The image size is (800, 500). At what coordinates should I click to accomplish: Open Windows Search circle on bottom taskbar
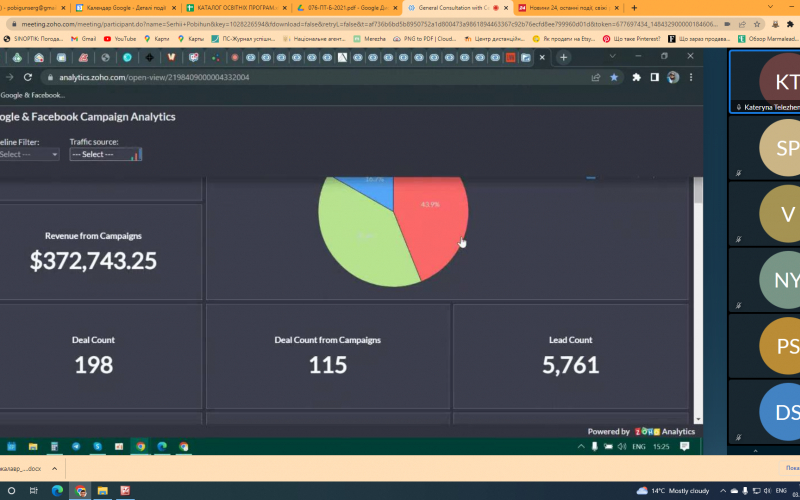coord(11,491)
